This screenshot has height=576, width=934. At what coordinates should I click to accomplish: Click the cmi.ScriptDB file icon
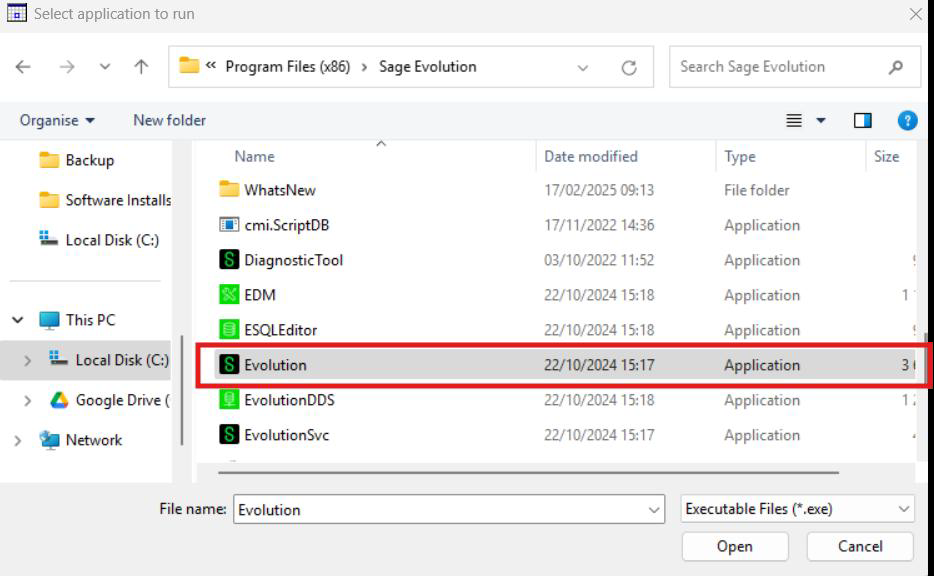click(x=229, y=225)
